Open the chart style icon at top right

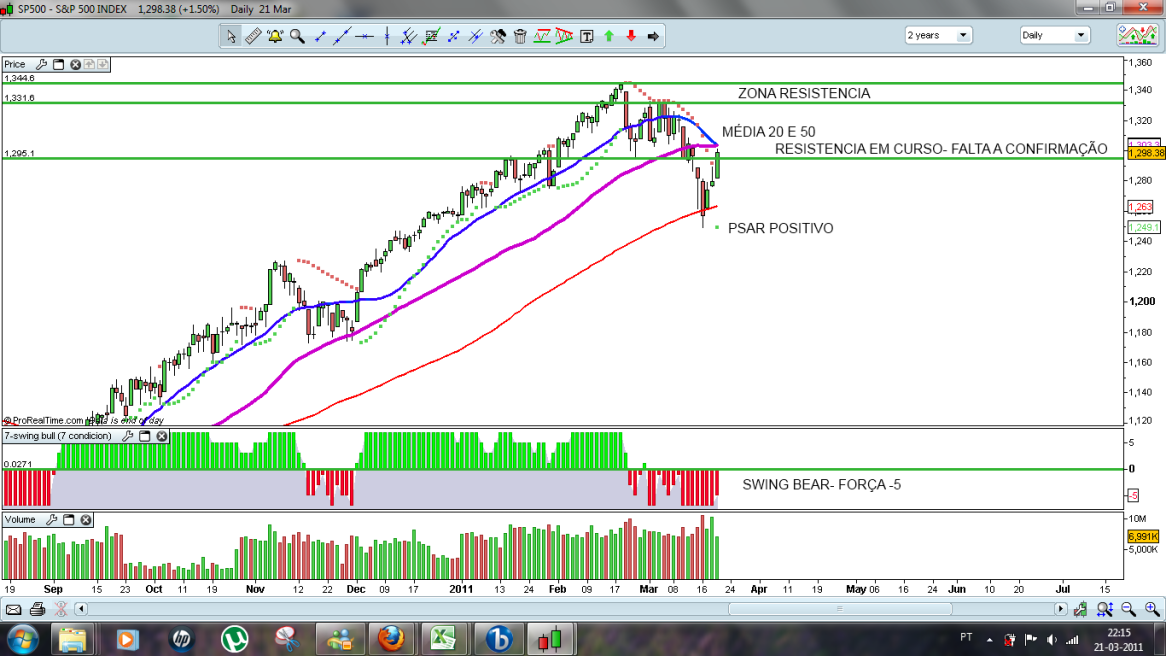[1138, 35]
